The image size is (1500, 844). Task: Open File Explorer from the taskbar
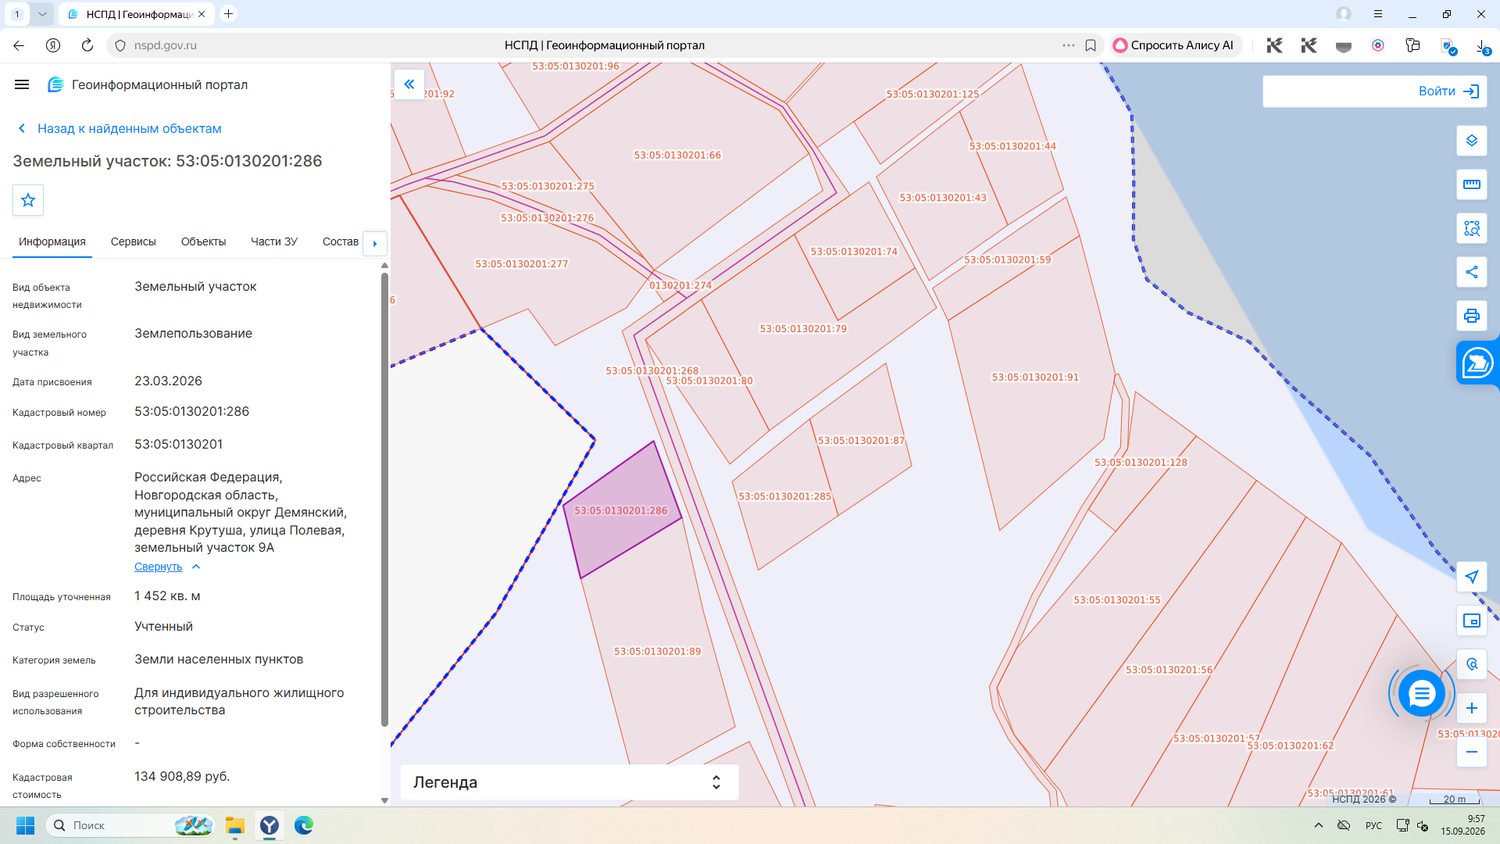(235, 825)
